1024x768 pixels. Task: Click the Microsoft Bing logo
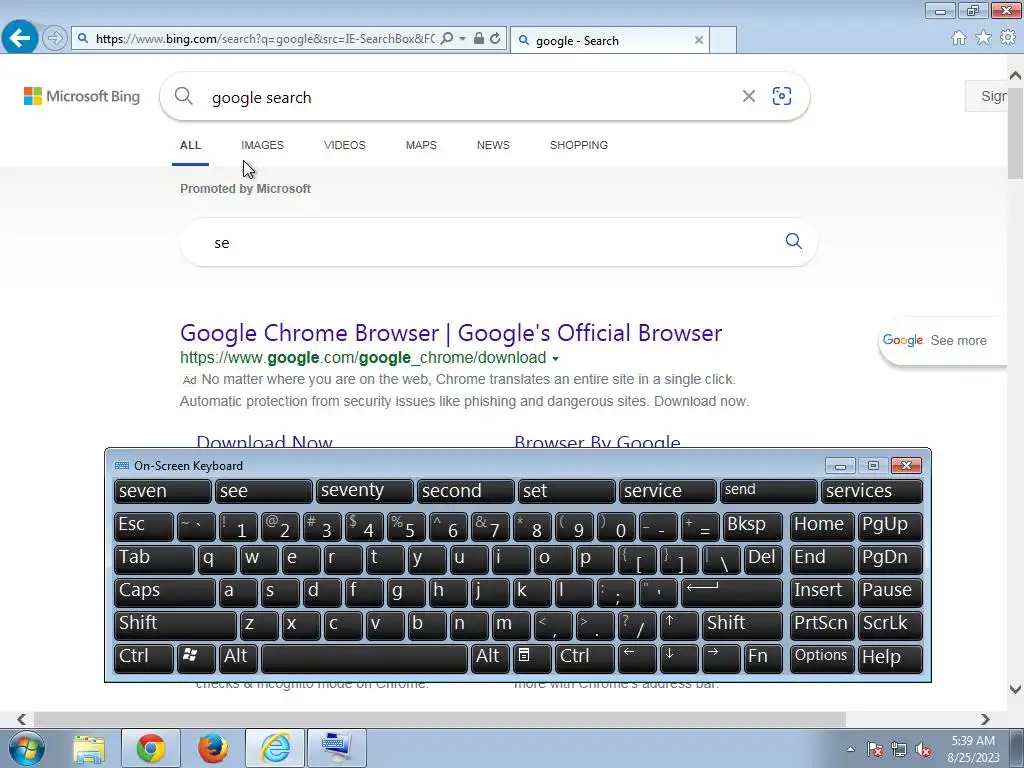point(82,96)
